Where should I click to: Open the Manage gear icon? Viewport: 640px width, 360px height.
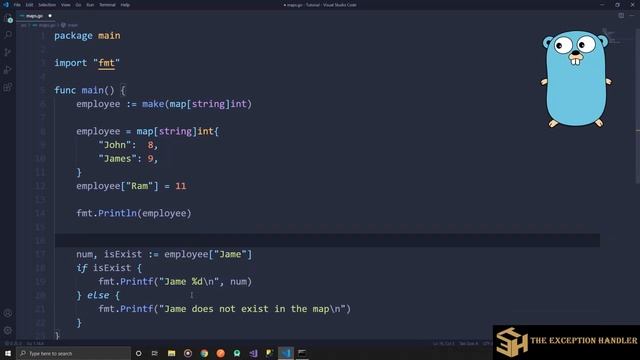pos(8,331)
